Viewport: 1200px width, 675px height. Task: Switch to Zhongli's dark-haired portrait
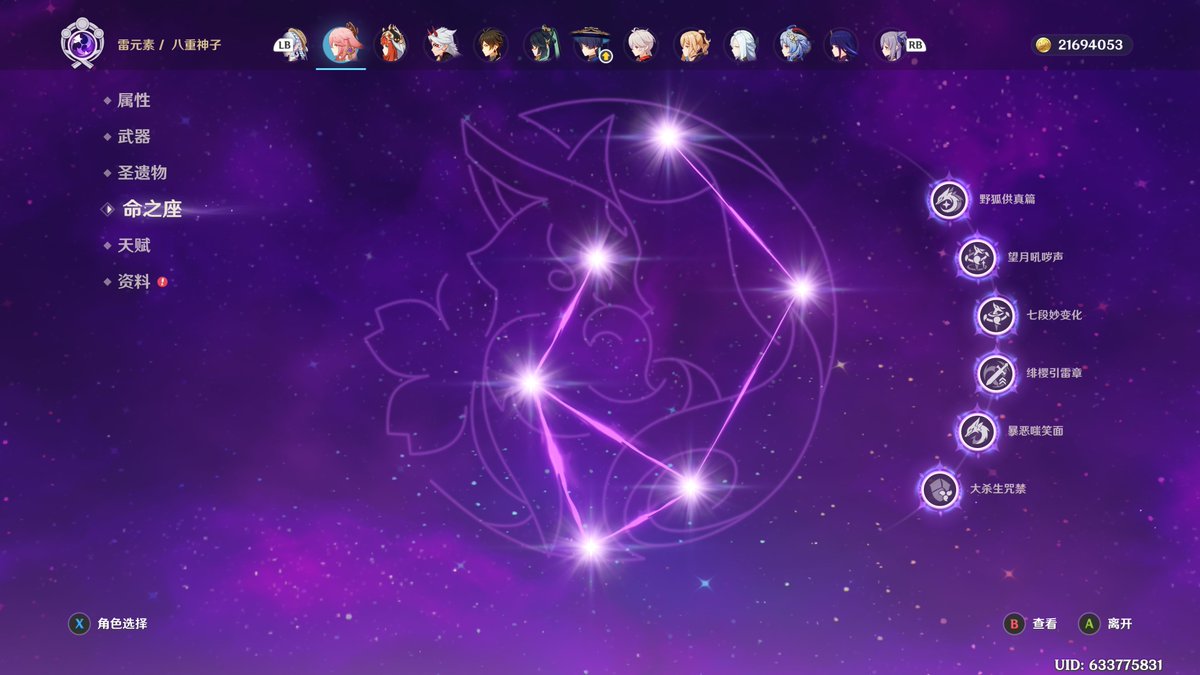pyautogui.click(x=491, y=45)
